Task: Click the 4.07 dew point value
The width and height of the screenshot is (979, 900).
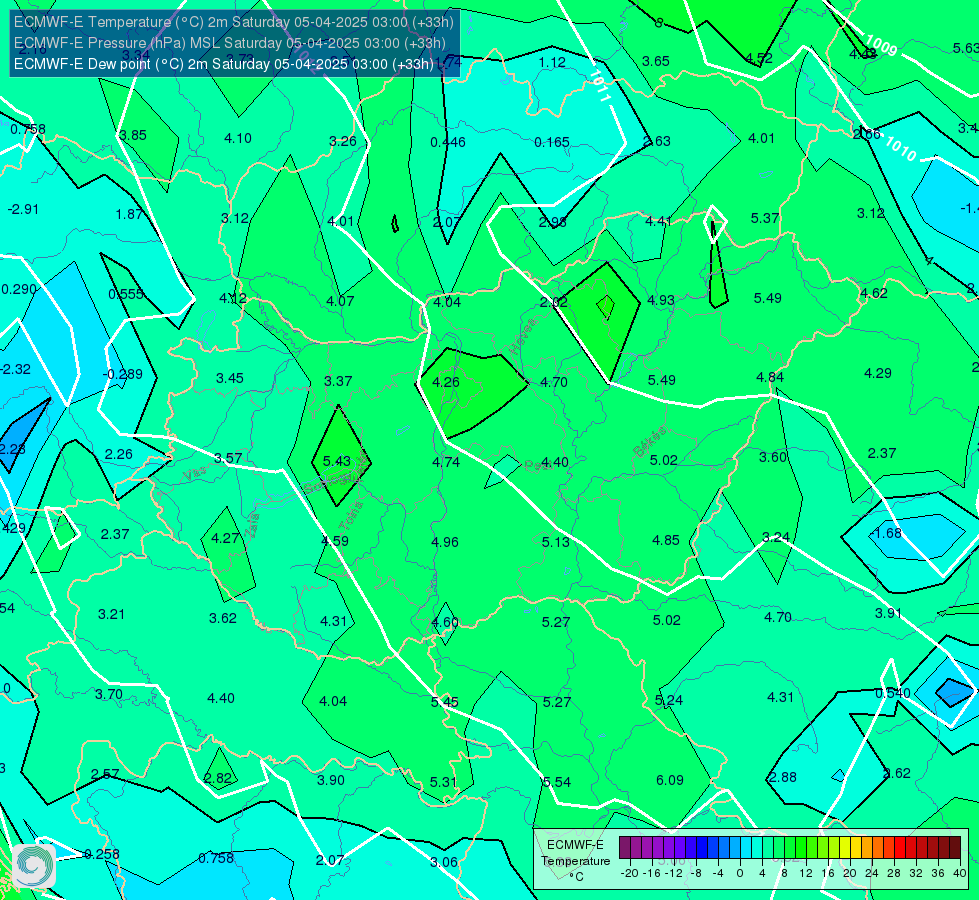Action: (340, 302)
